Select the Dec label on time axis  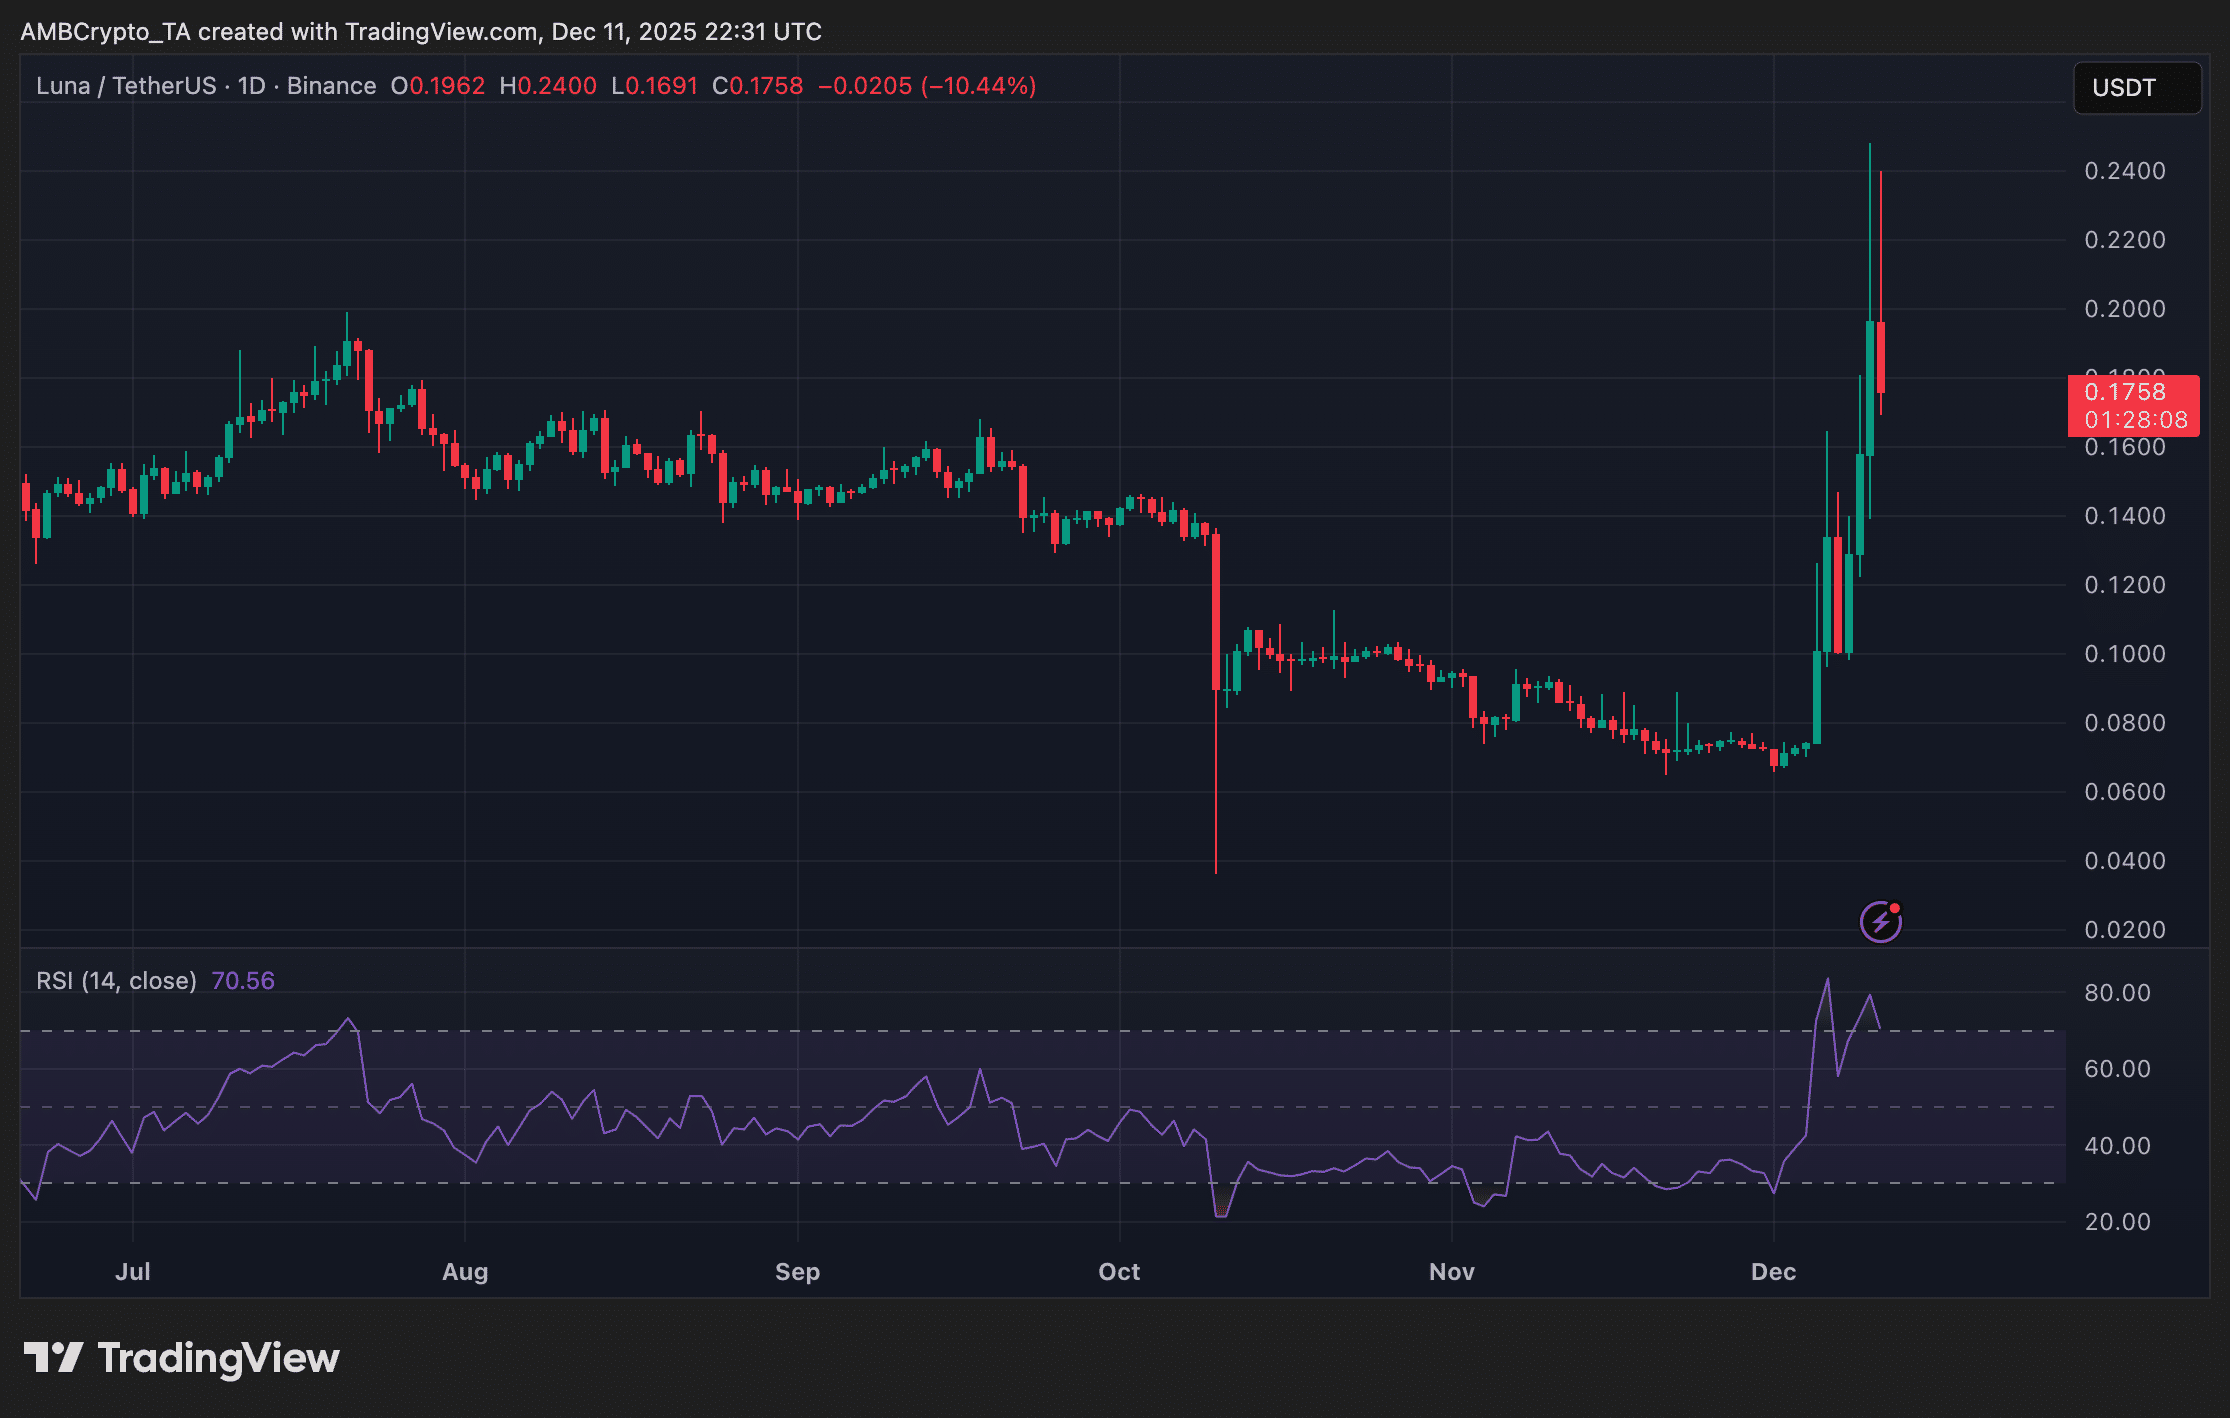pos(1773,1272)
